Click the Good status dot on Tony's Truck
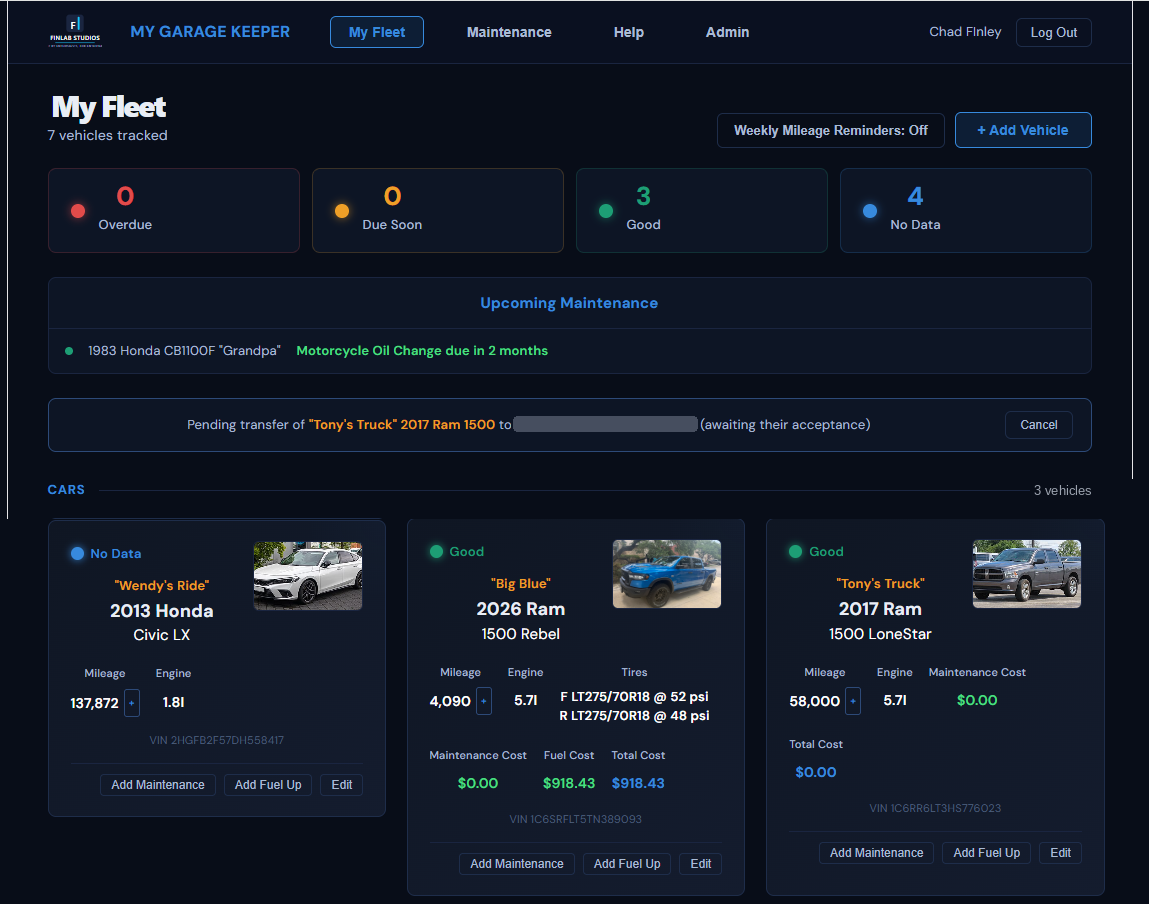 796,552
